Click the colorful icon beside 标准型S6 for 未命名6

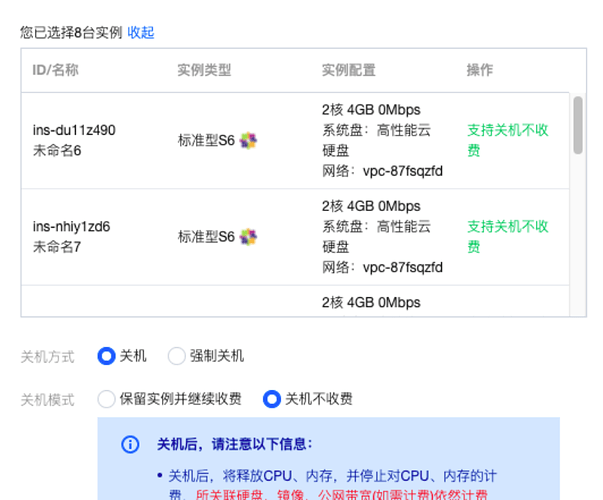(x=248, y=140)
